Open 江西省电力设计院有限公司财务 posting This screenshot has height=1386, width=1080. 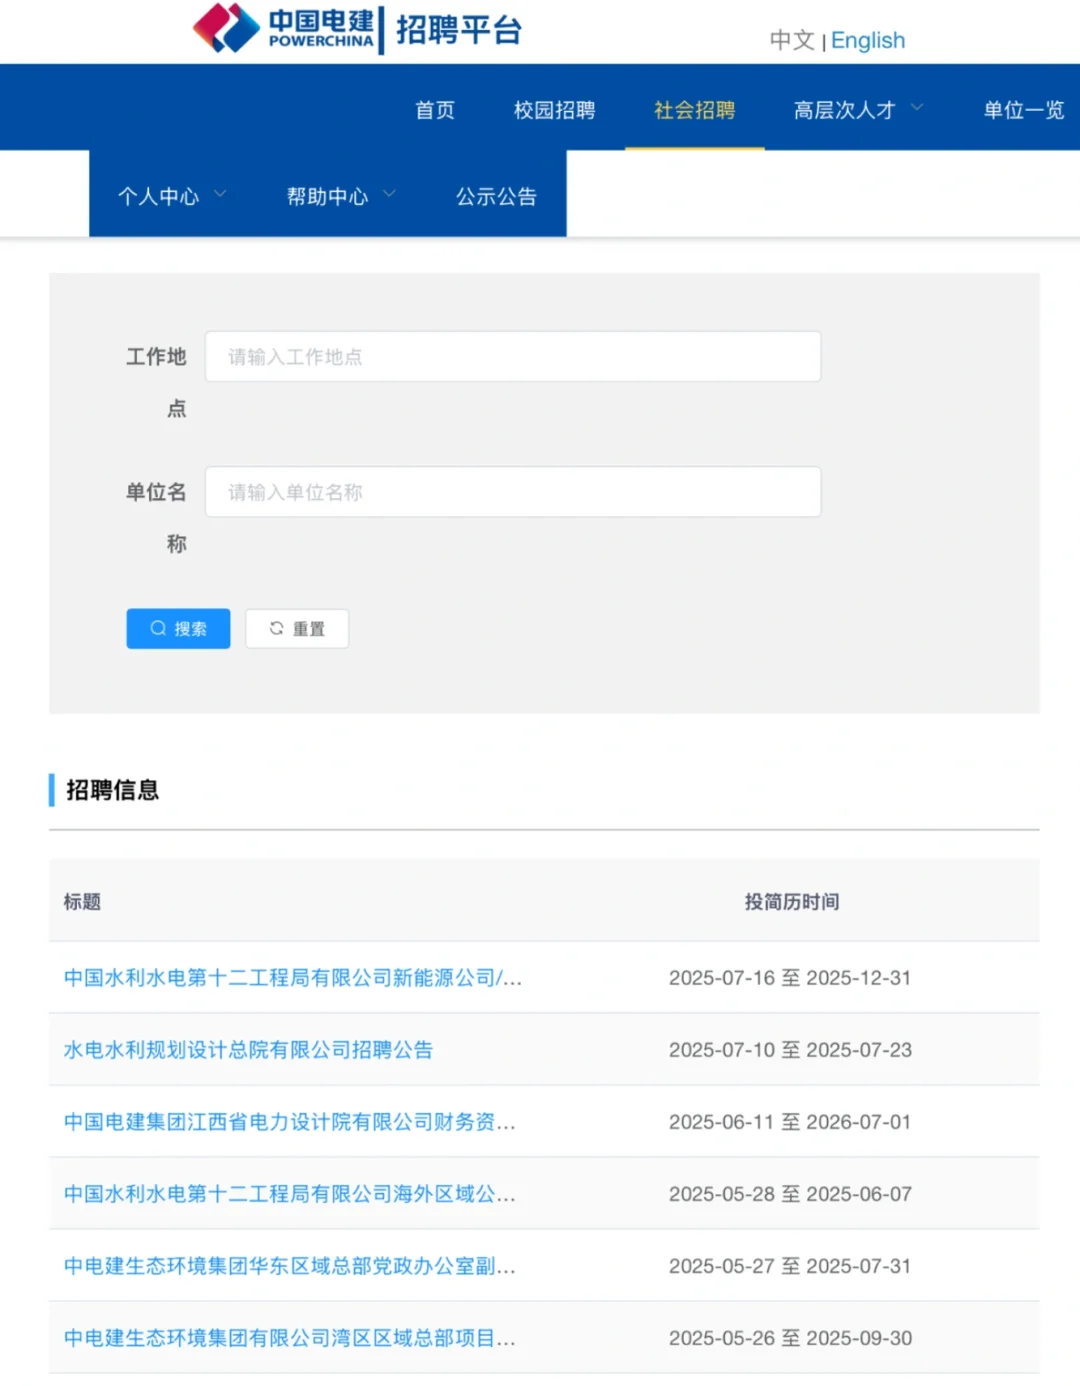tap(290, 1121)
